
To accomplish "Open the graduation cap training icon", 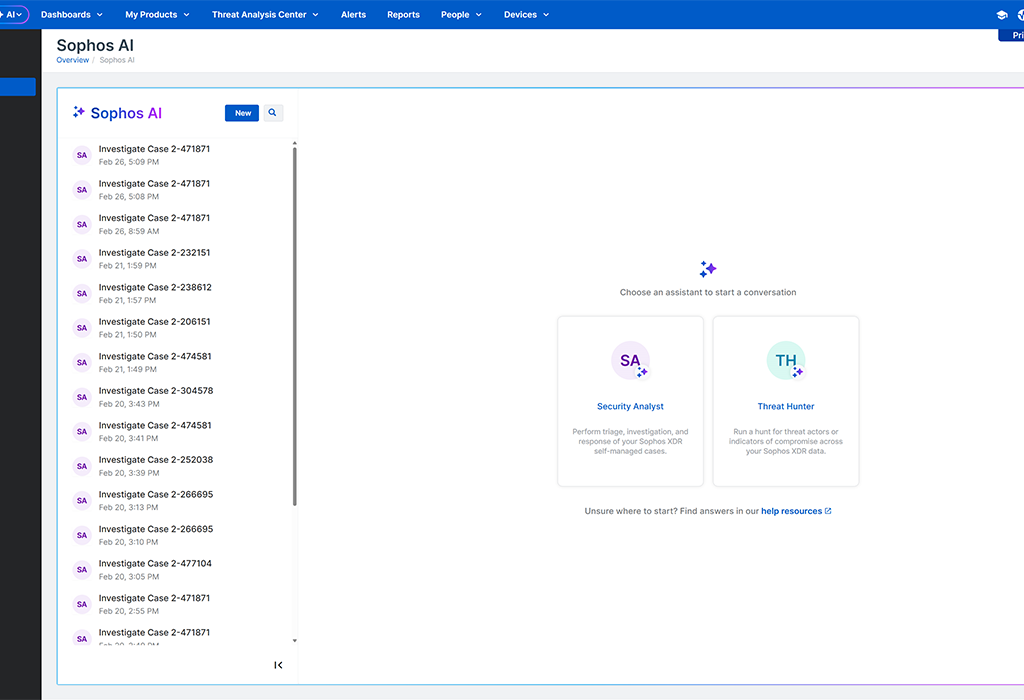I will point(1002,15).
